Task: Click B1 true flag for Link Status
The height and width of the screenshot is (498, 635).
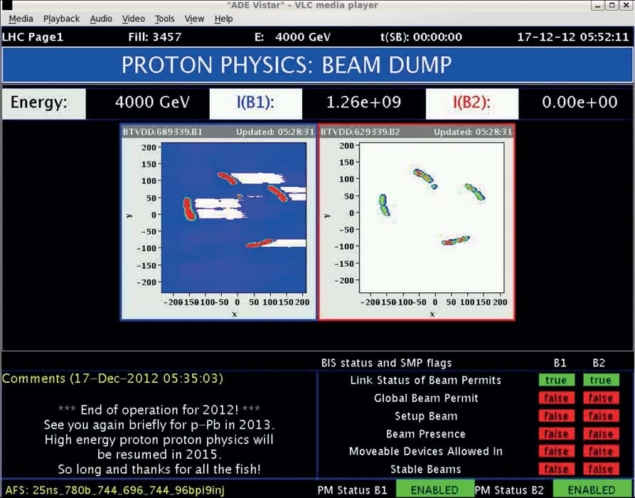Action: point(557,380)
